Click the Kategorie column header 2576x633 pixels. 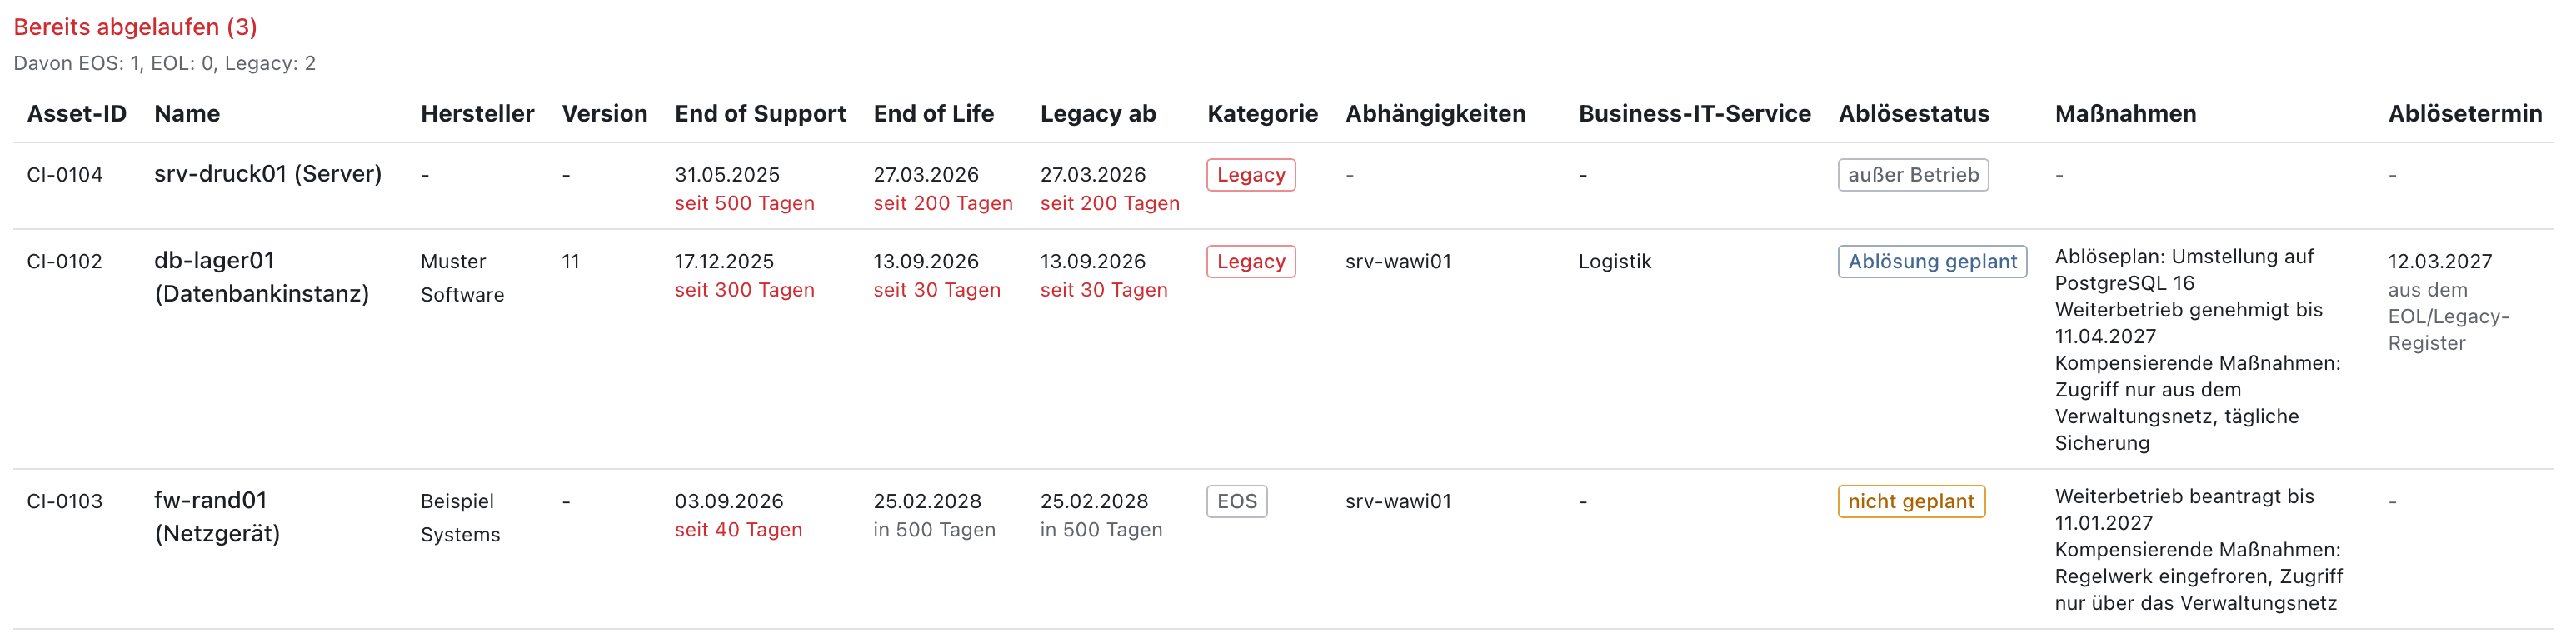pos(1262,114)
